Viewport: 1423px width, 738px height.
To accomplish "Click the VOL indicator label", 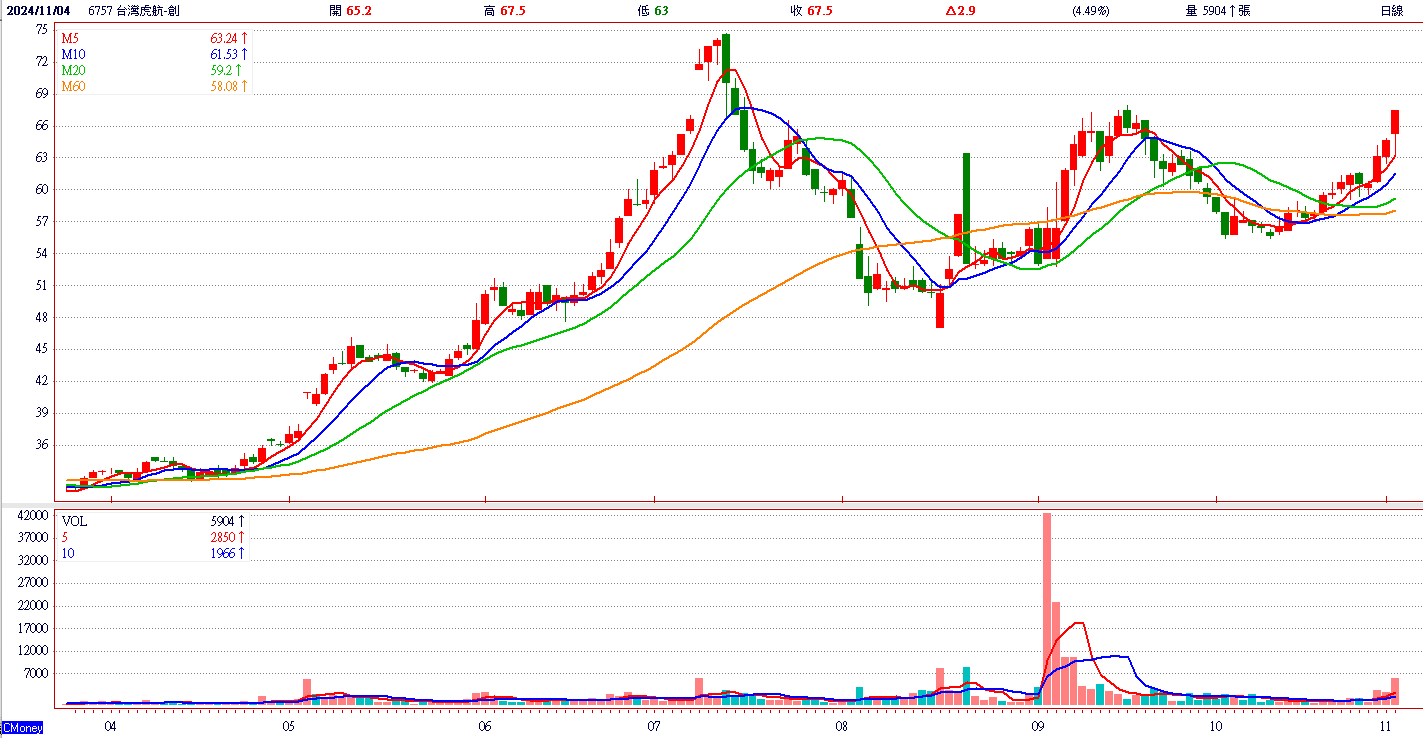I will (74, 521).
